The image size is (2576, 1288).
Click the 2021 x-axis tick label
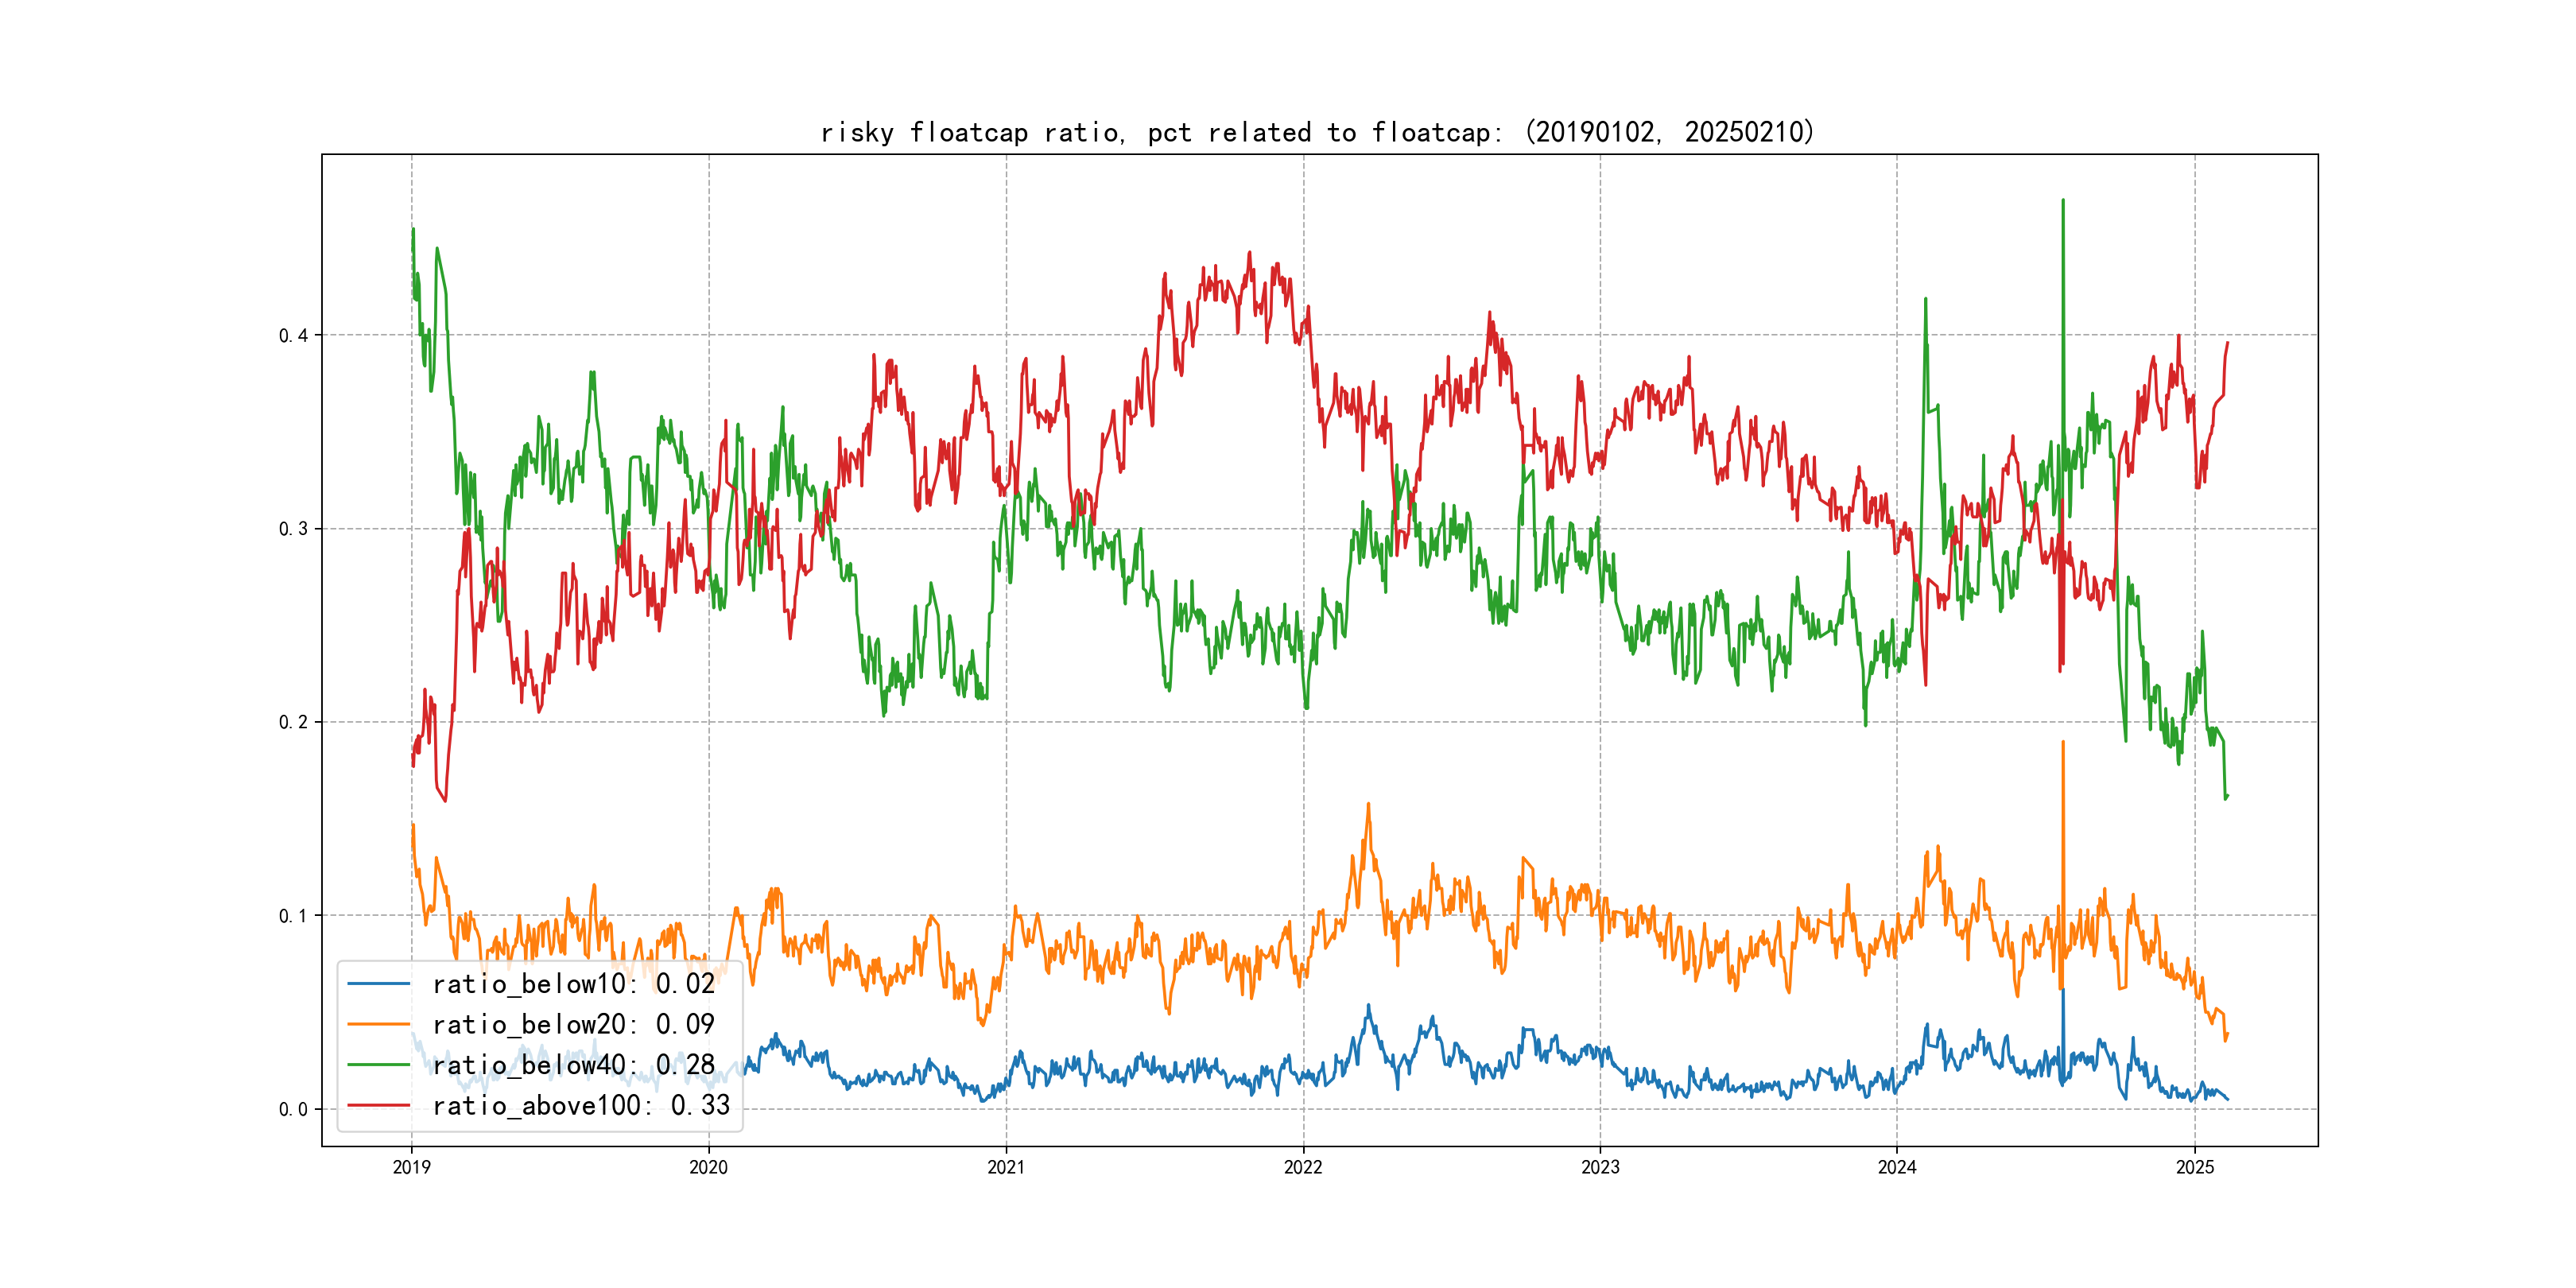click(x=1006, y=1167)
